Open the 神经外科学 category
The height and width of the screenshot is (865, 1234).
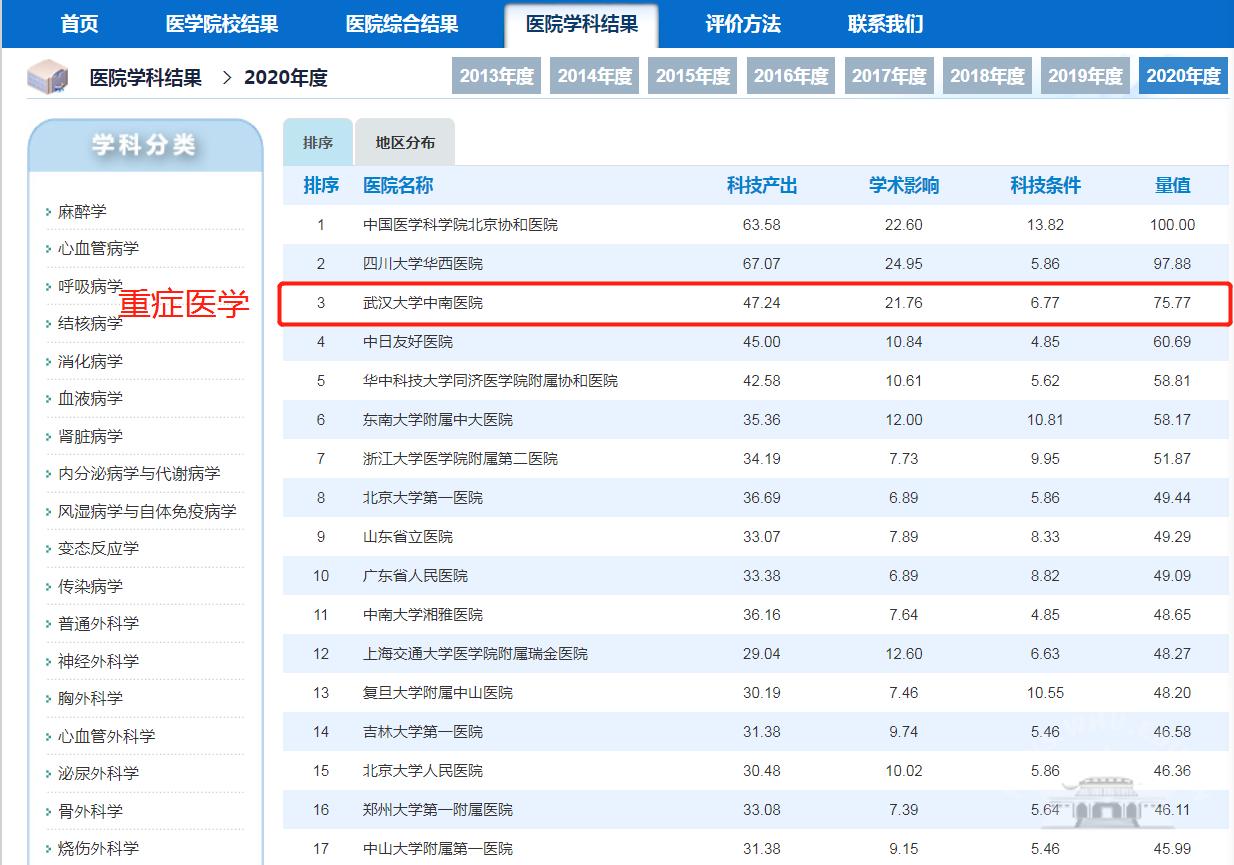pos(98,661)
